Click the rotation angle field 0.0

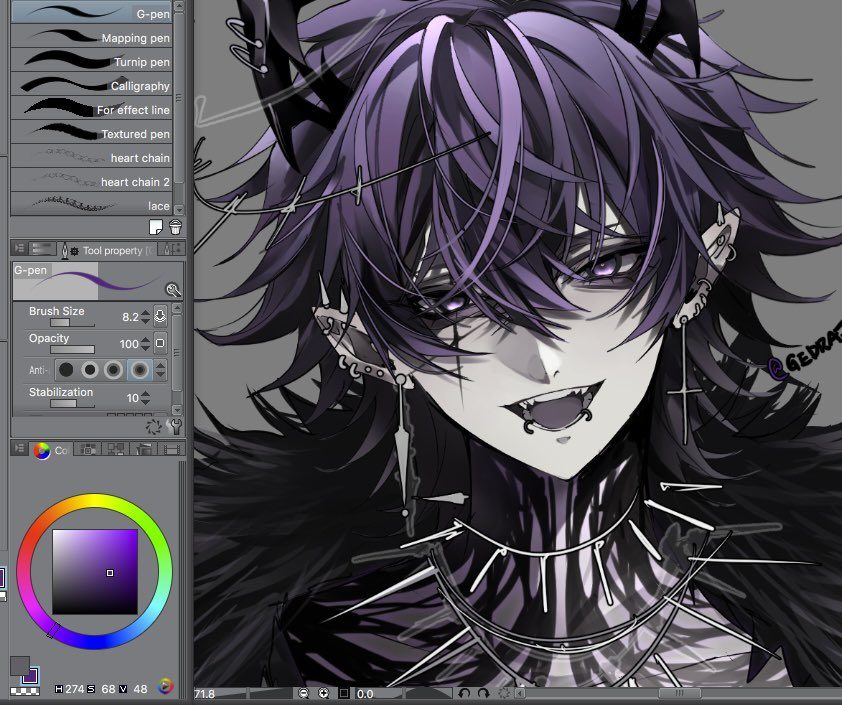click(365, 694)
